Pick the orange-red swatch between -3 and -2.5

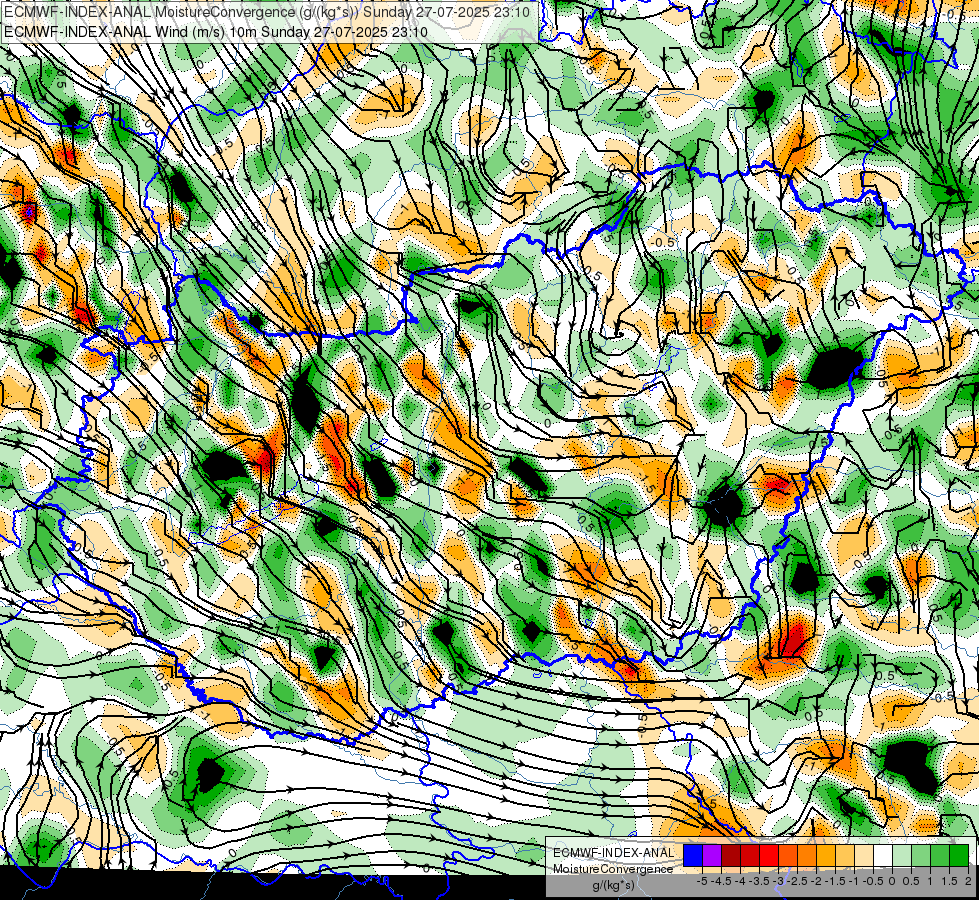(788, 855)
